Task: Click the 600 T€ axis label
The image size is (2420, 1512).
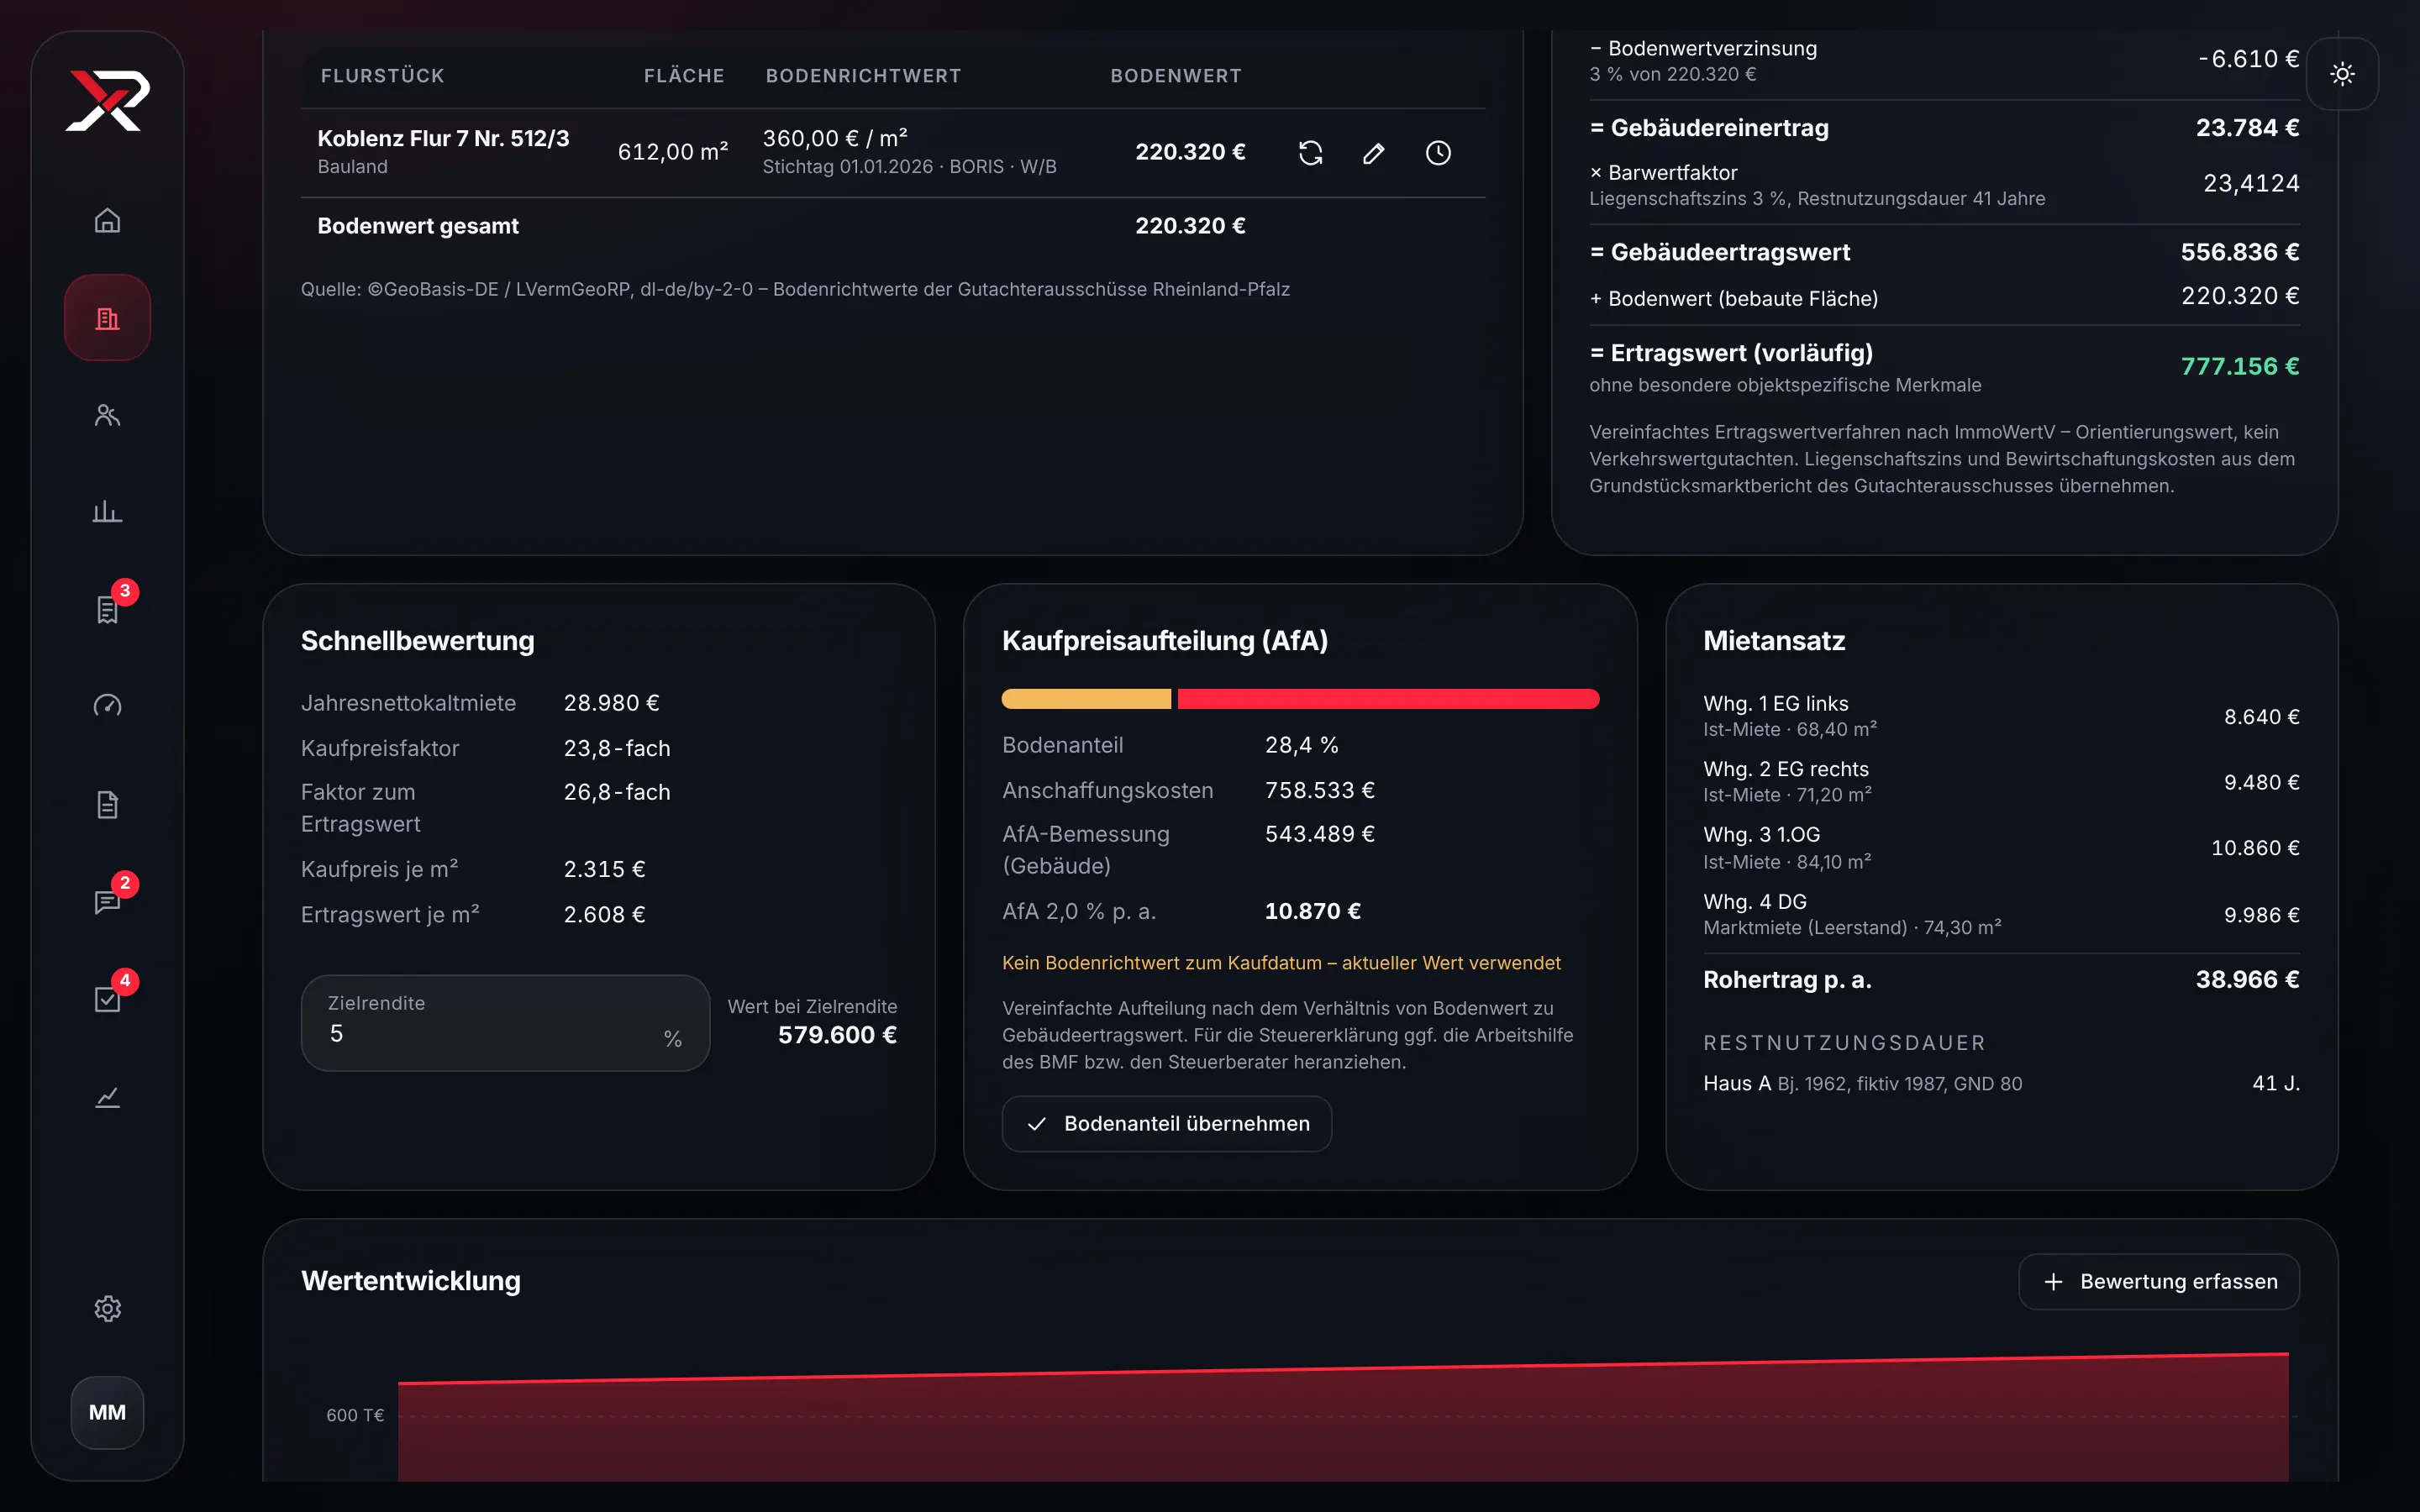Action: point(355,1415)
